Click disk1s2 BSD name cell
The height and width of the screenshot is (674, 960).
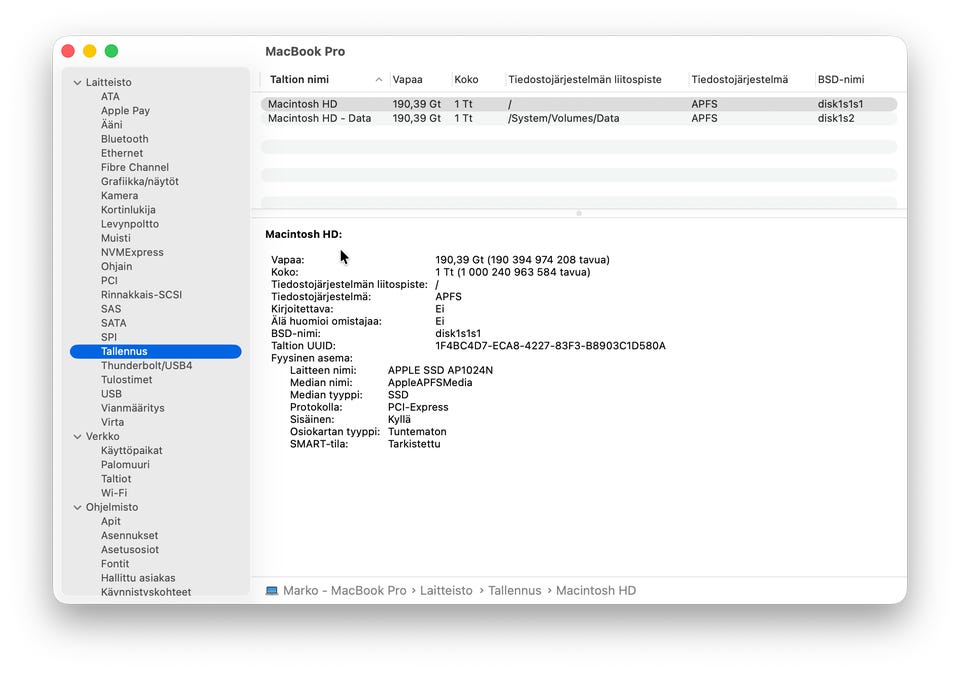(836, 118)
